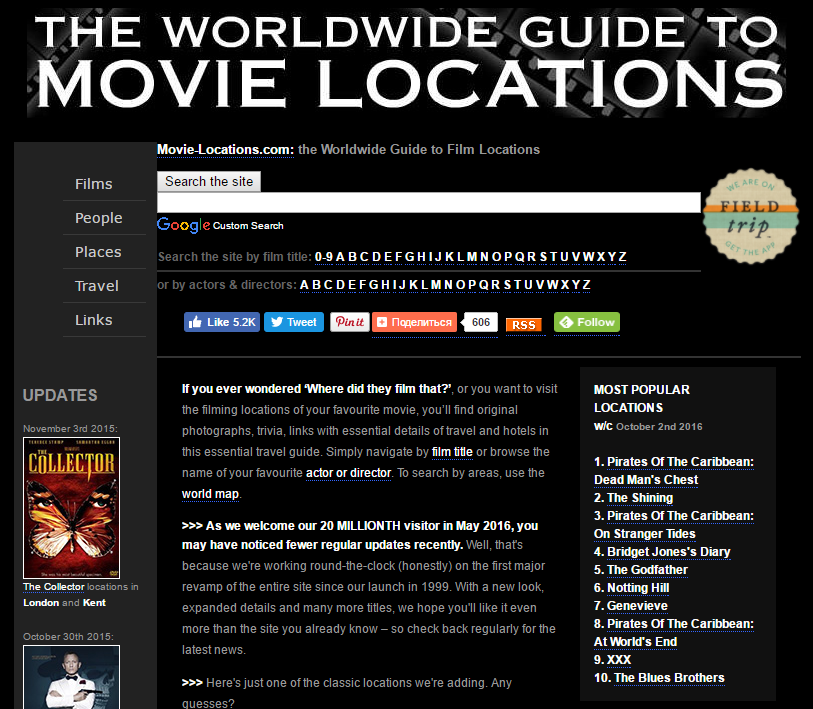Image resolution: width=813 pixels, height=709 pixels.
Task: Click the Поделиться share button
Action: tap(413, 322)
